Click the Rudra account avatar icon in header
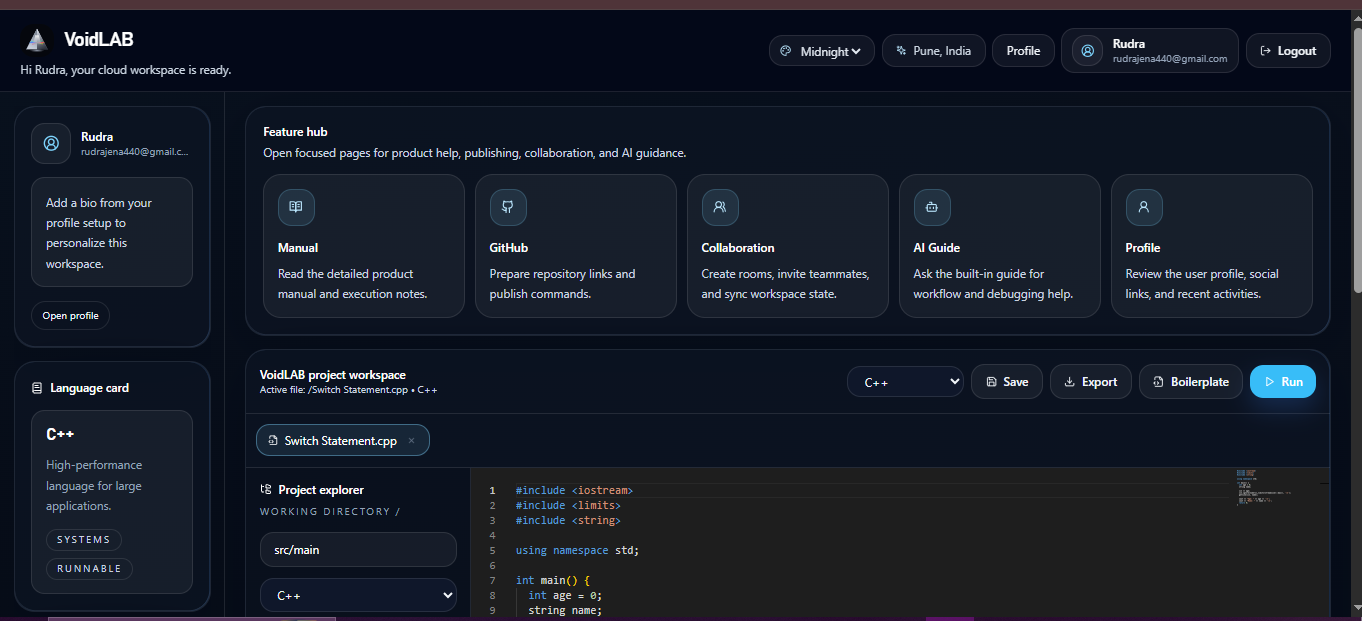Image resolution: width=1362 pixels, height=621 pixels. [x=1088, y=51]
